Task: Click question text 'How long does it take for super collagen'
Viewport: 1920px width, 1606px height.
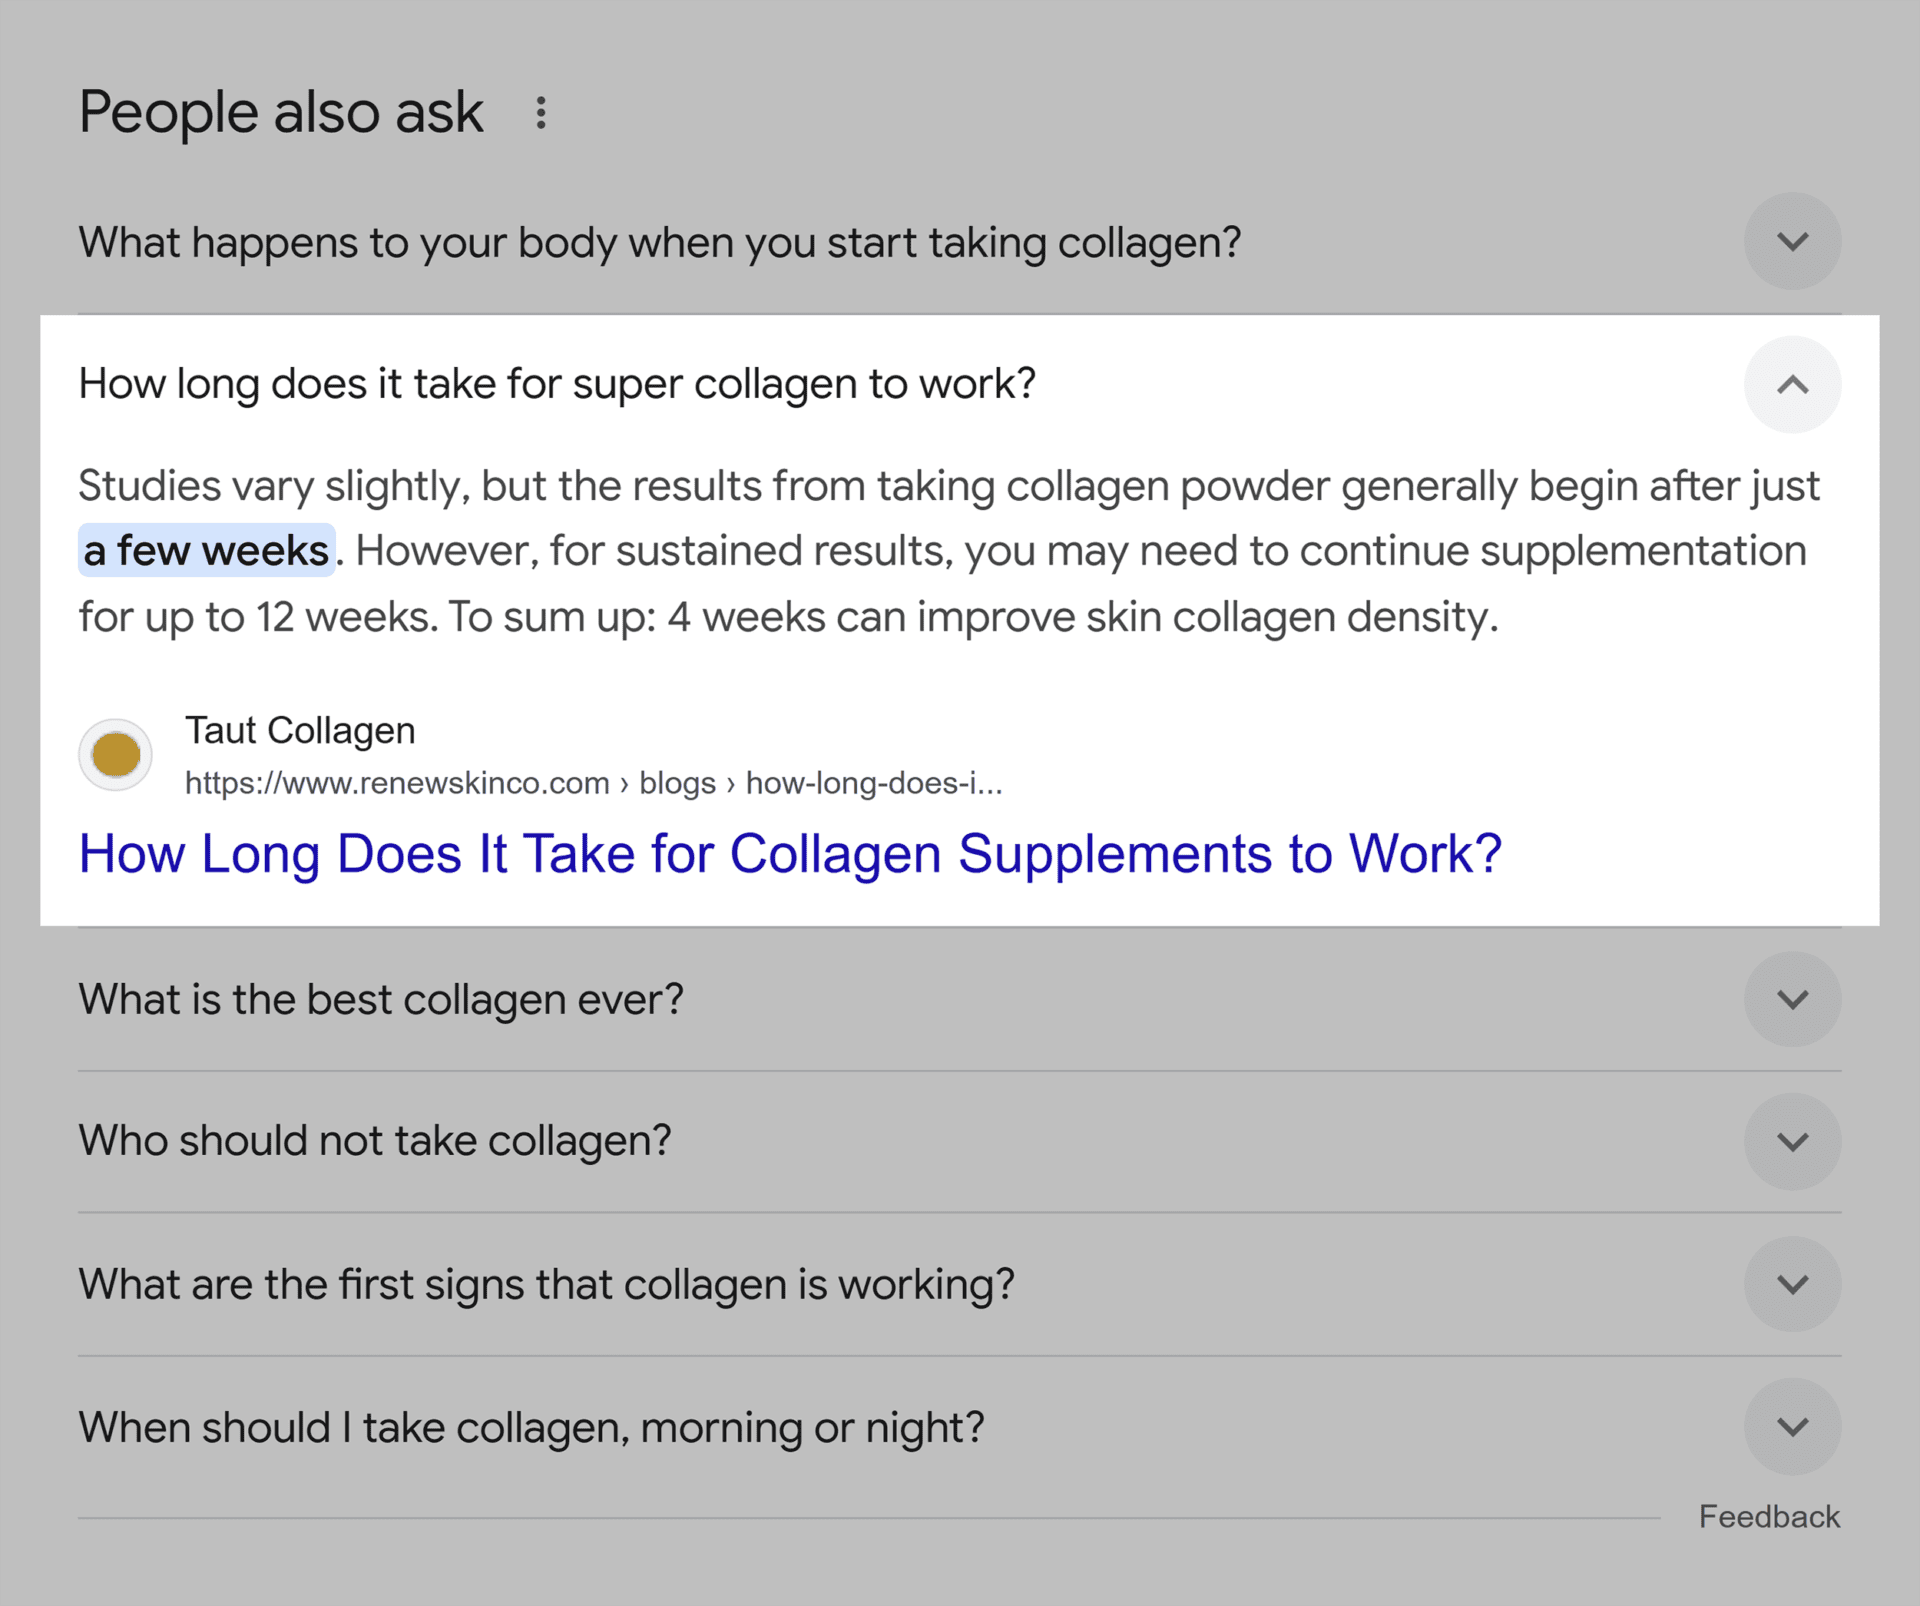Action: (557, 385)
